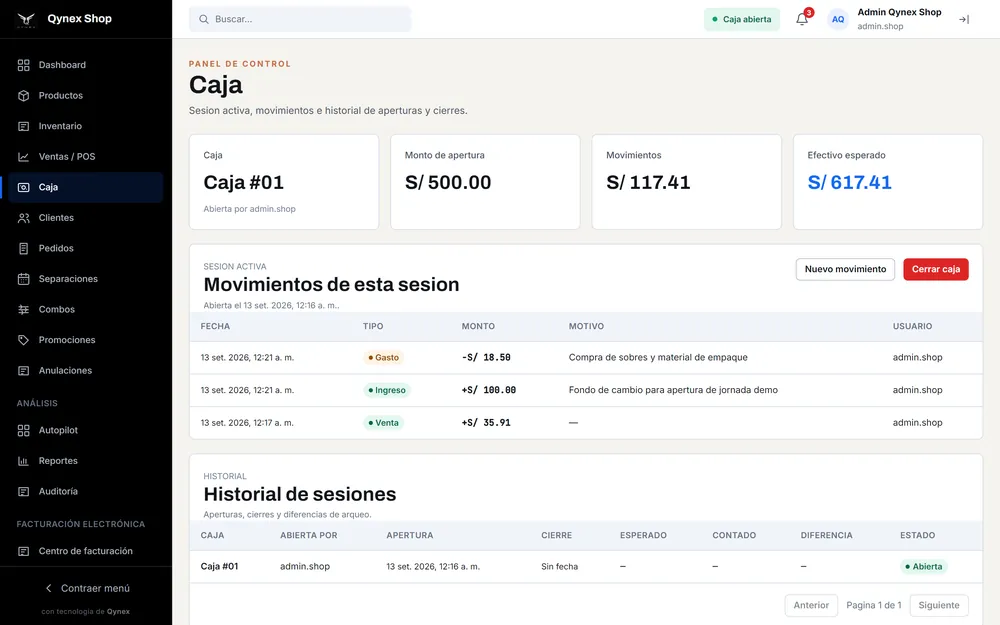Click the Admin Qynex Shop user name
The image size is (1000, 625).
(x=899, y=12)
